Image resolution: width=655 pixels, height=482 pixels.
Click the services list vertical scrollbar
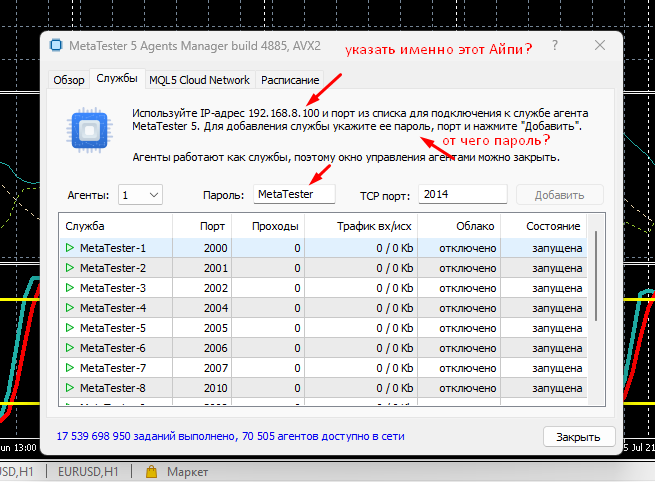pos(596,276)
